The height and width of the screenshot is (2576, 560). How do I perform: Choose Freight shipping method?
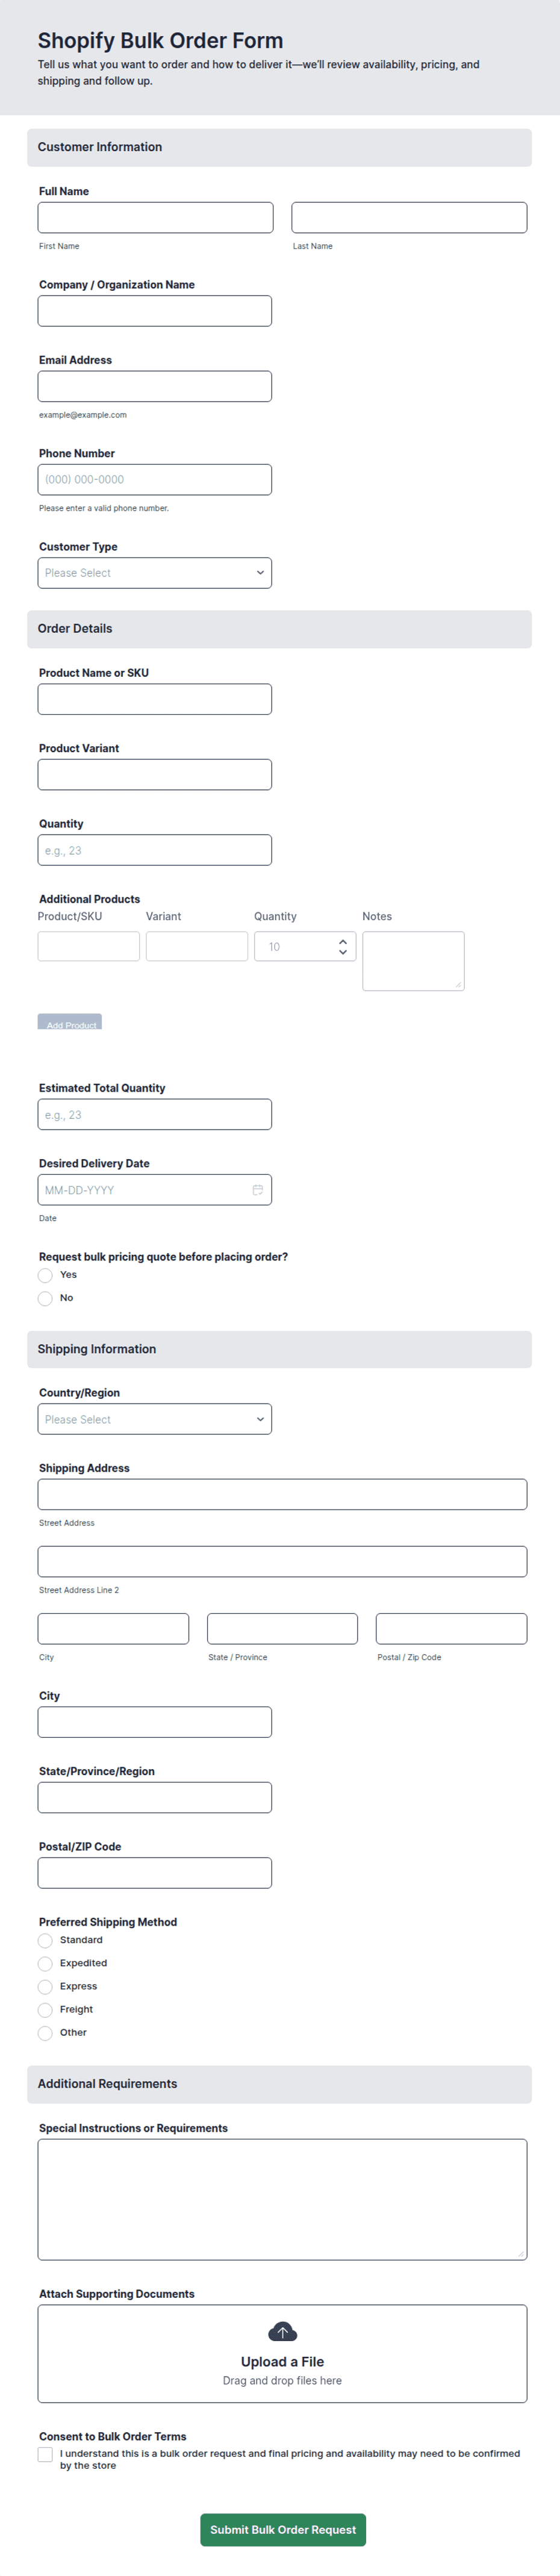(45, 2010)
